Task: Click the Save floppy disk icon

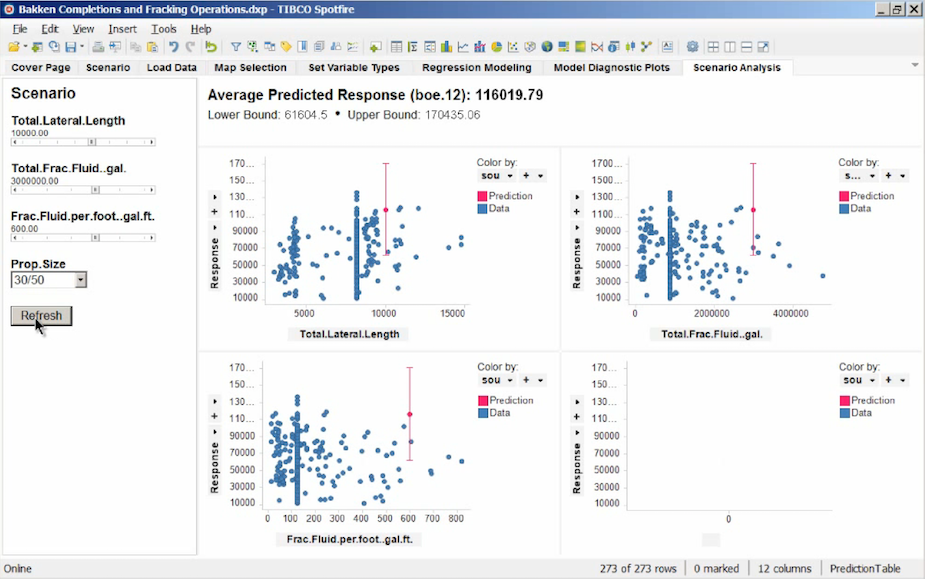Action: click(x=71, y=47)
